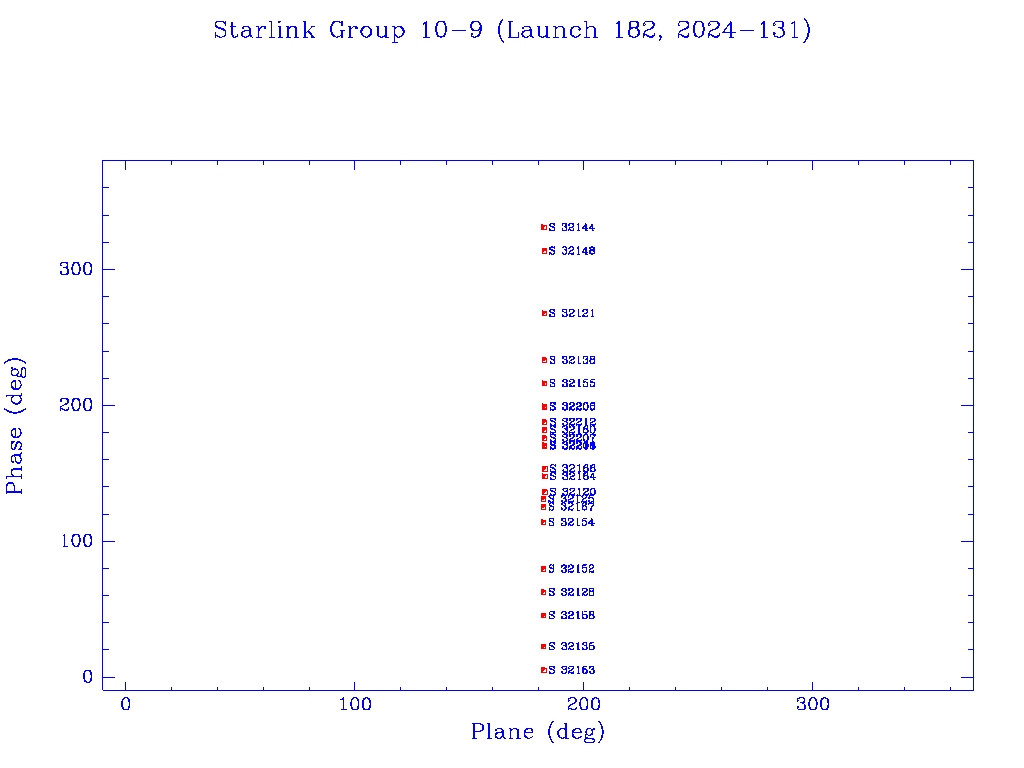Select the S 32206 satellite label

572,407
